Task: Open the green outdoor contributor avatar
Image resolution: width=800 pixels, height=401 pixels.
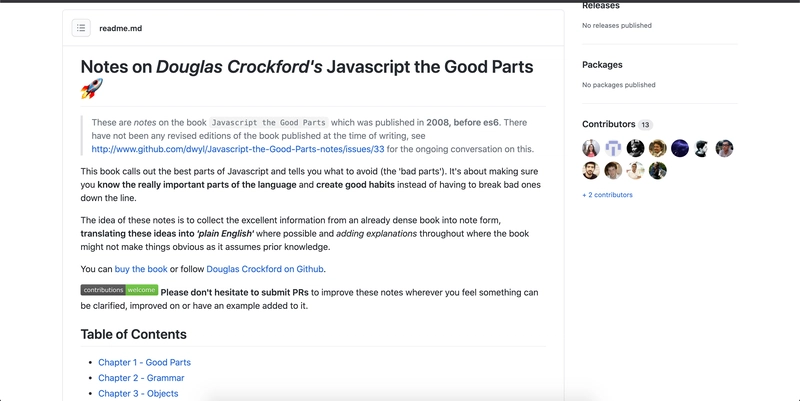Action: (658, 170)
